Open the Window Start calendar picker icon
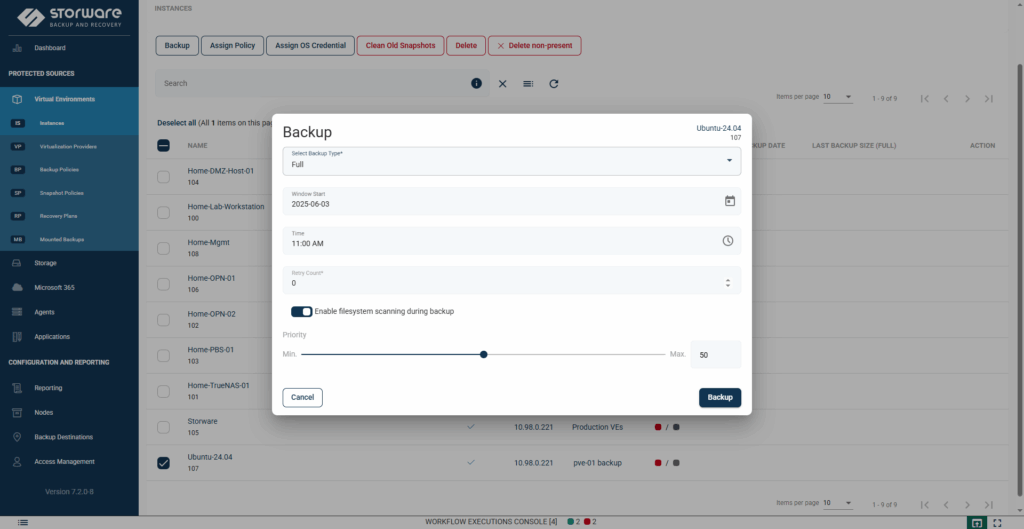The image size is (1024, 529). (x=729, y=201)
